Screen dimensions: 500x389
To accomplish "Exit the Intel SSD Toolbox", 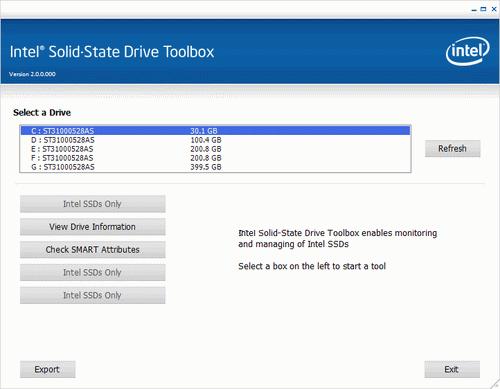I will tap(452, 369).
